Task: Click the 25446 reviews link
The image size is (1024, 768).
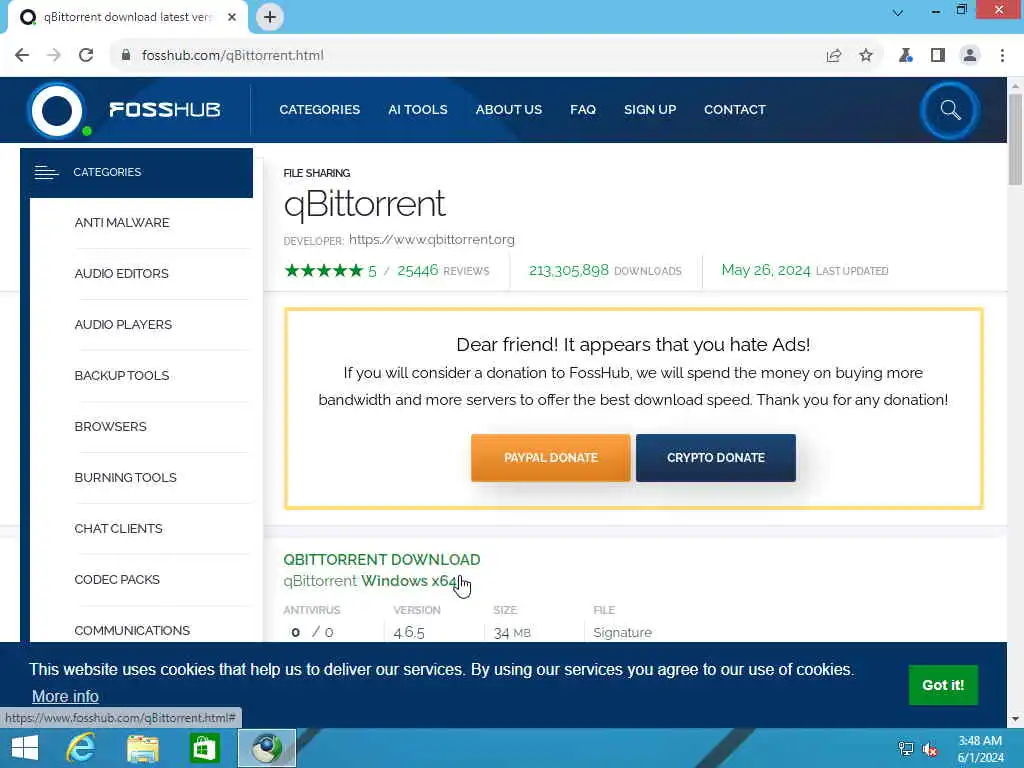Action: click(443, 270)
